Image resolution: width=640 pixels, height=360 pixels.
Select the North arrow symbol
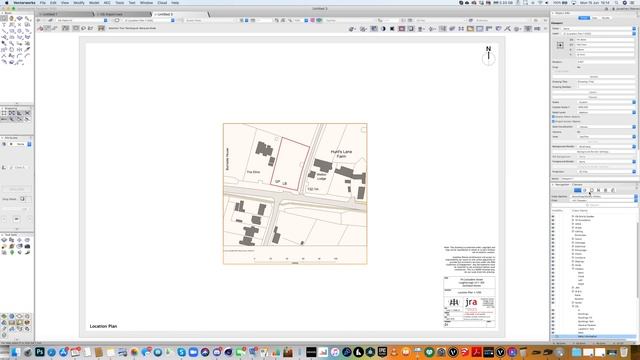pyautogui.click(x=488, y=56)
